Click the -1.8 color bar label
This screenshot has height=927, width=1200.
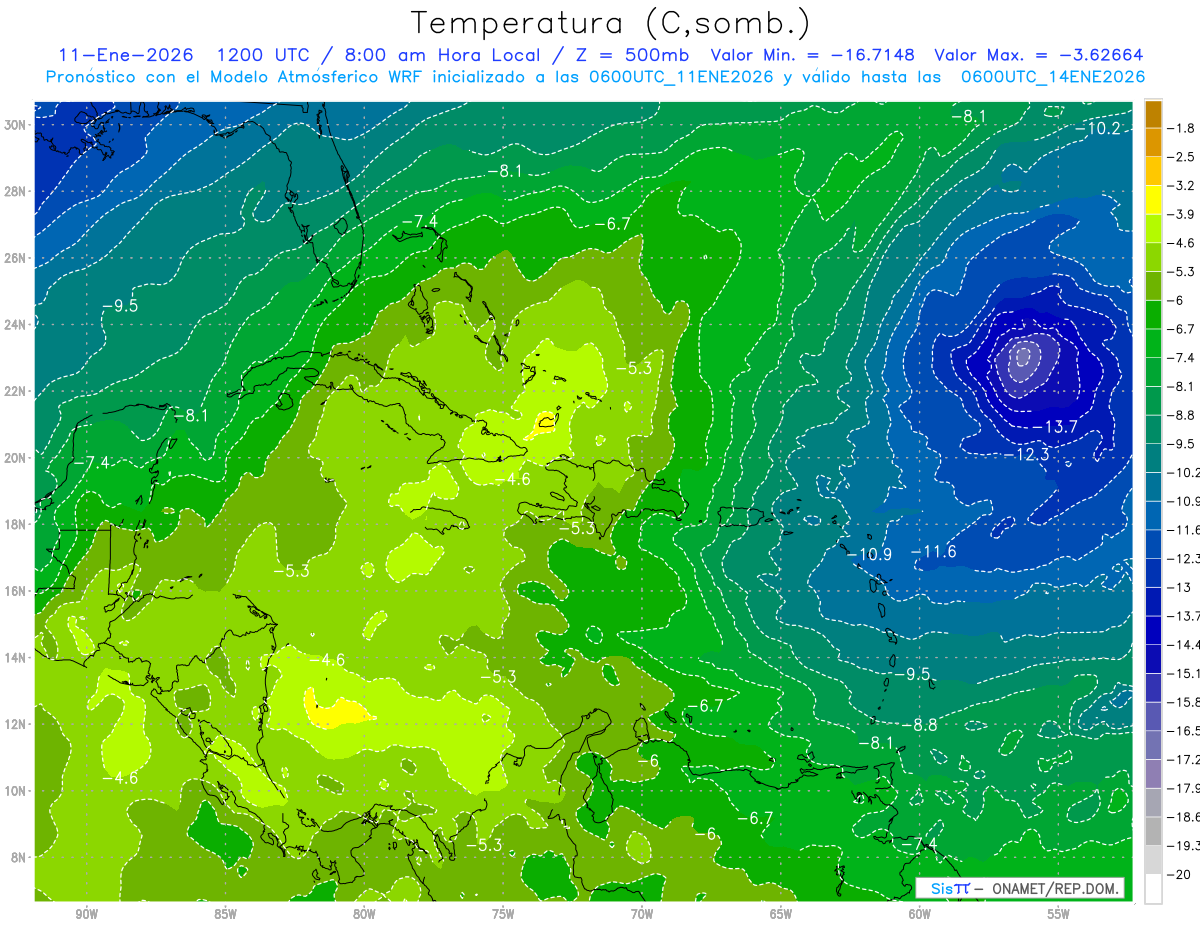point(1181,129)
